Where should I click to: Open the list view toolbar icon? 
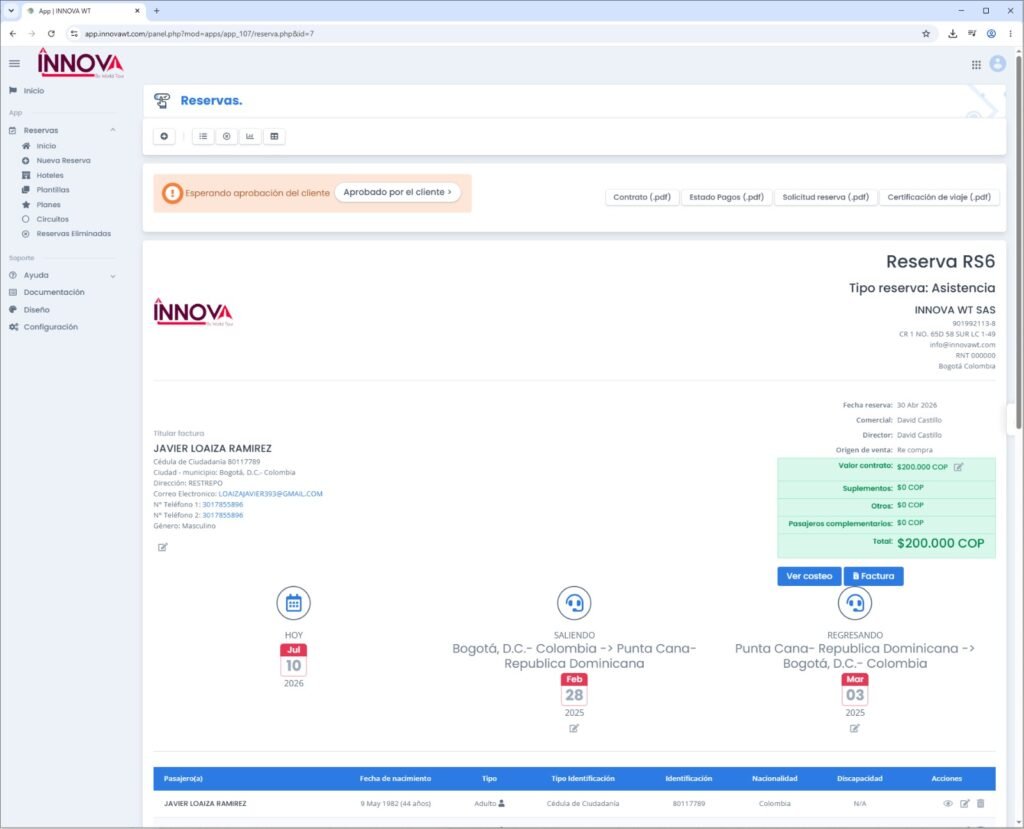pyautogui.click(x=203, y=137)
